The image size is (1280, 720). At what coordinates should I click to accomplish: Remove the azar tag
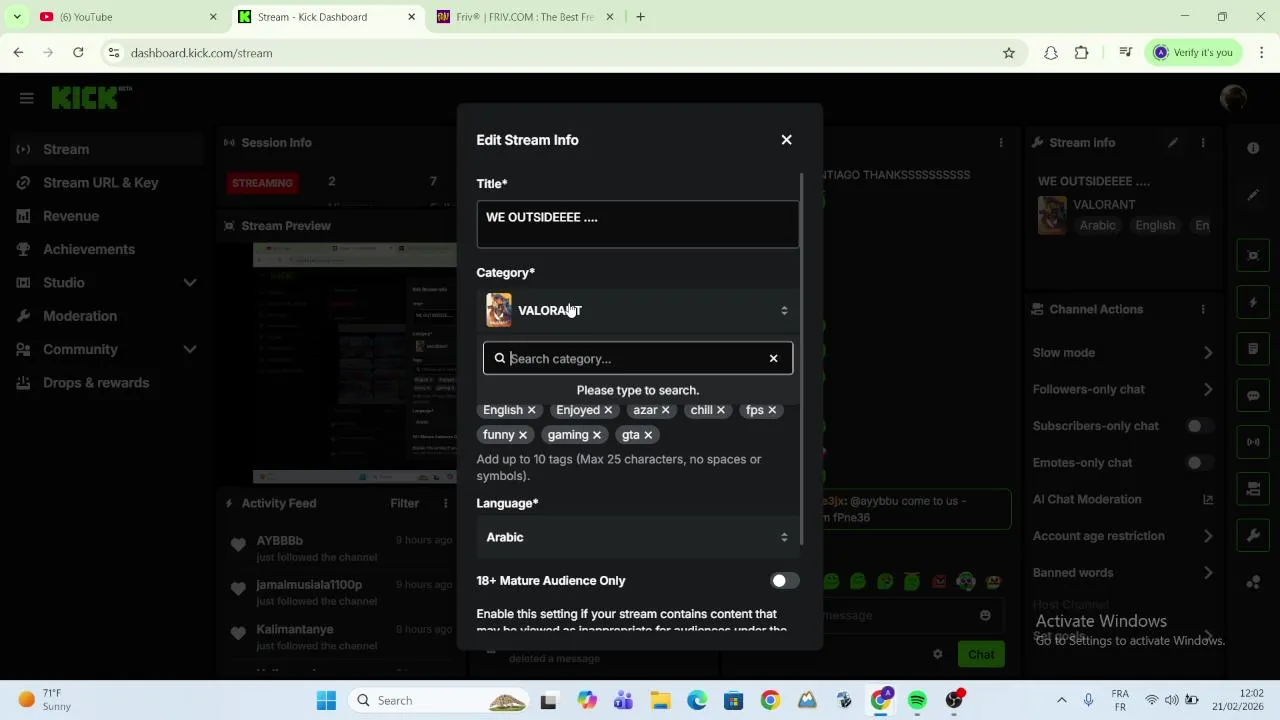[x=665, y=410]
